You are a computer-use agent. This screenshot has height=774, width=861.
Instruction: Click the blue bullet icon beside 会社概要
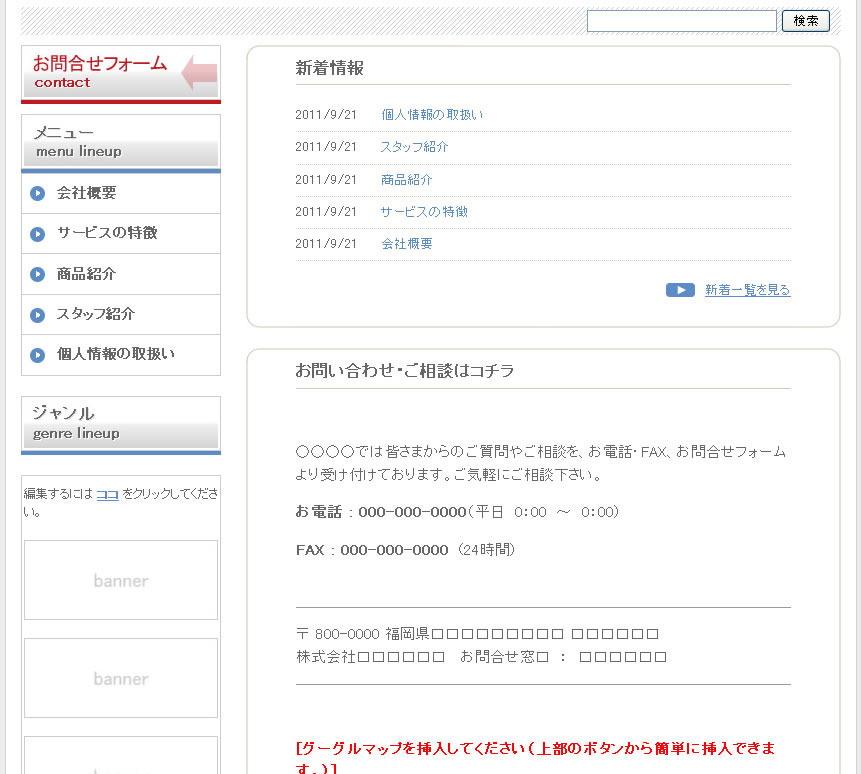click(x=38, y=194)
